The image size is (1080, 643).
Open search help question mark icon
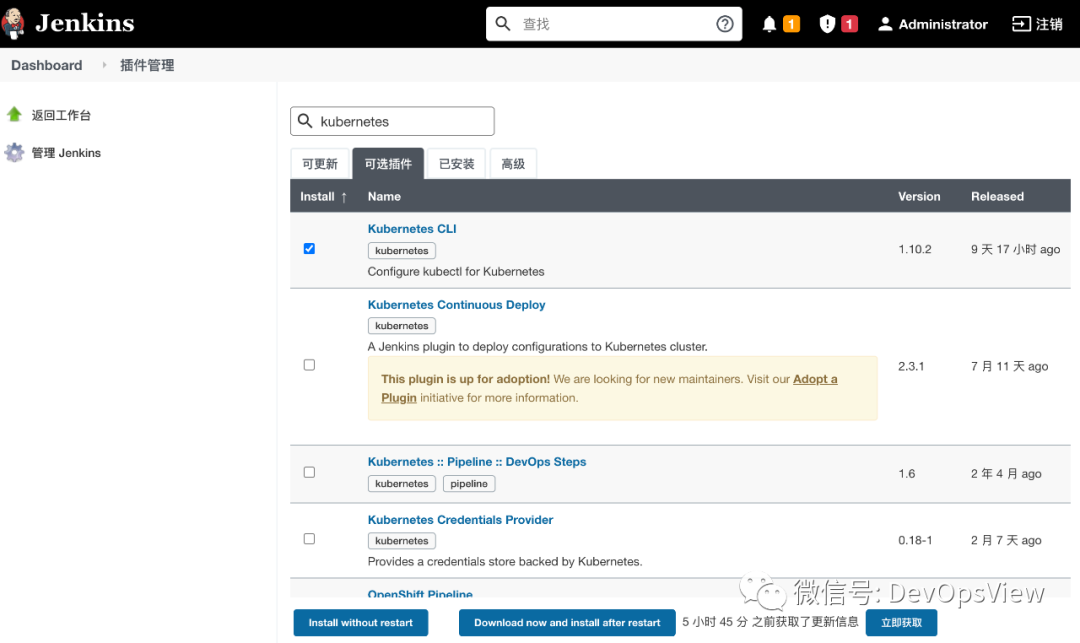[725, 24]
